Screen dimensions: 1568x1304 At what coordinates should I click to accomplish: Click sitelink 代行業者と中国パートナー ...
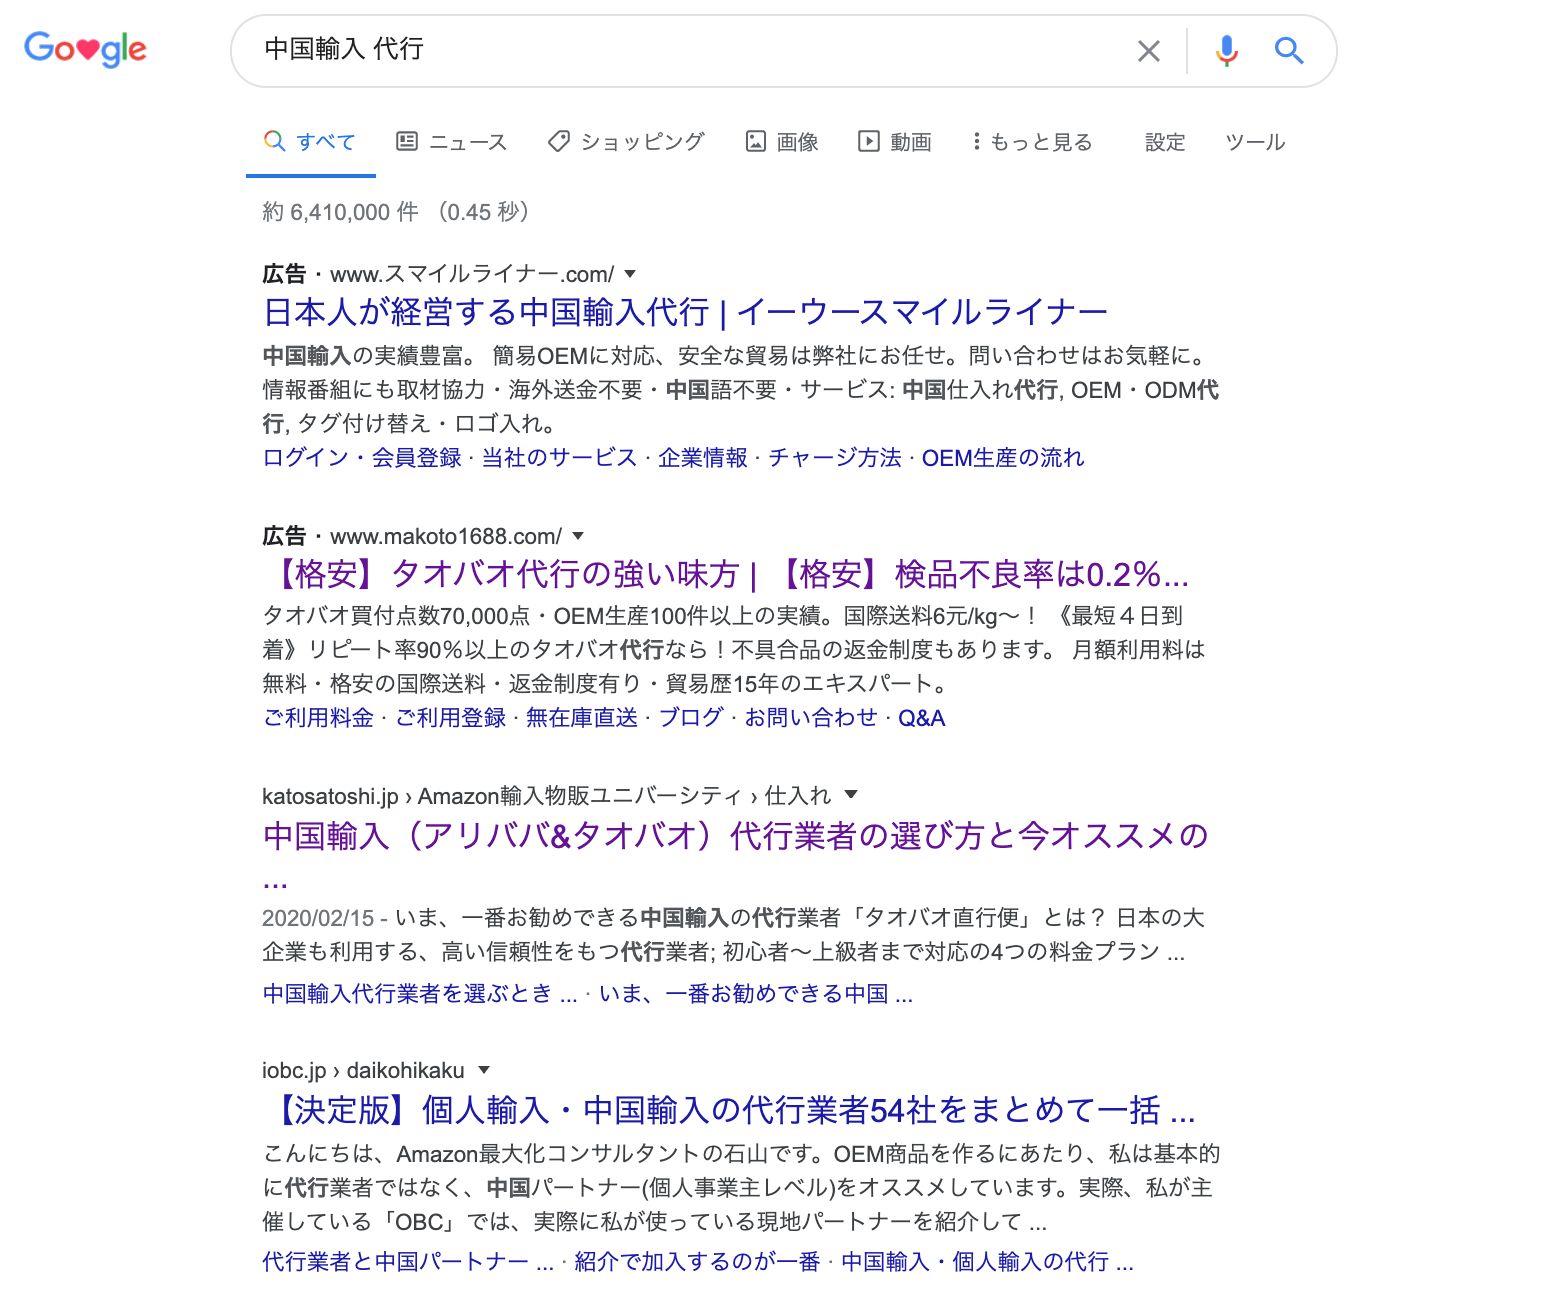click(x=408, y=1262)
